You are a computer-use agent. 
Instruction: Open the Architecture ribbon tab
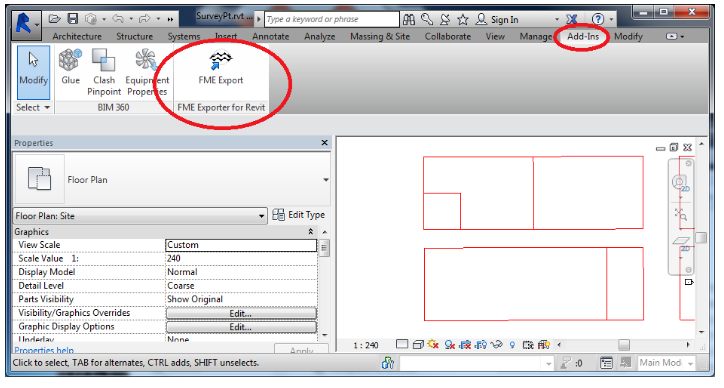(x=77, y=36)
